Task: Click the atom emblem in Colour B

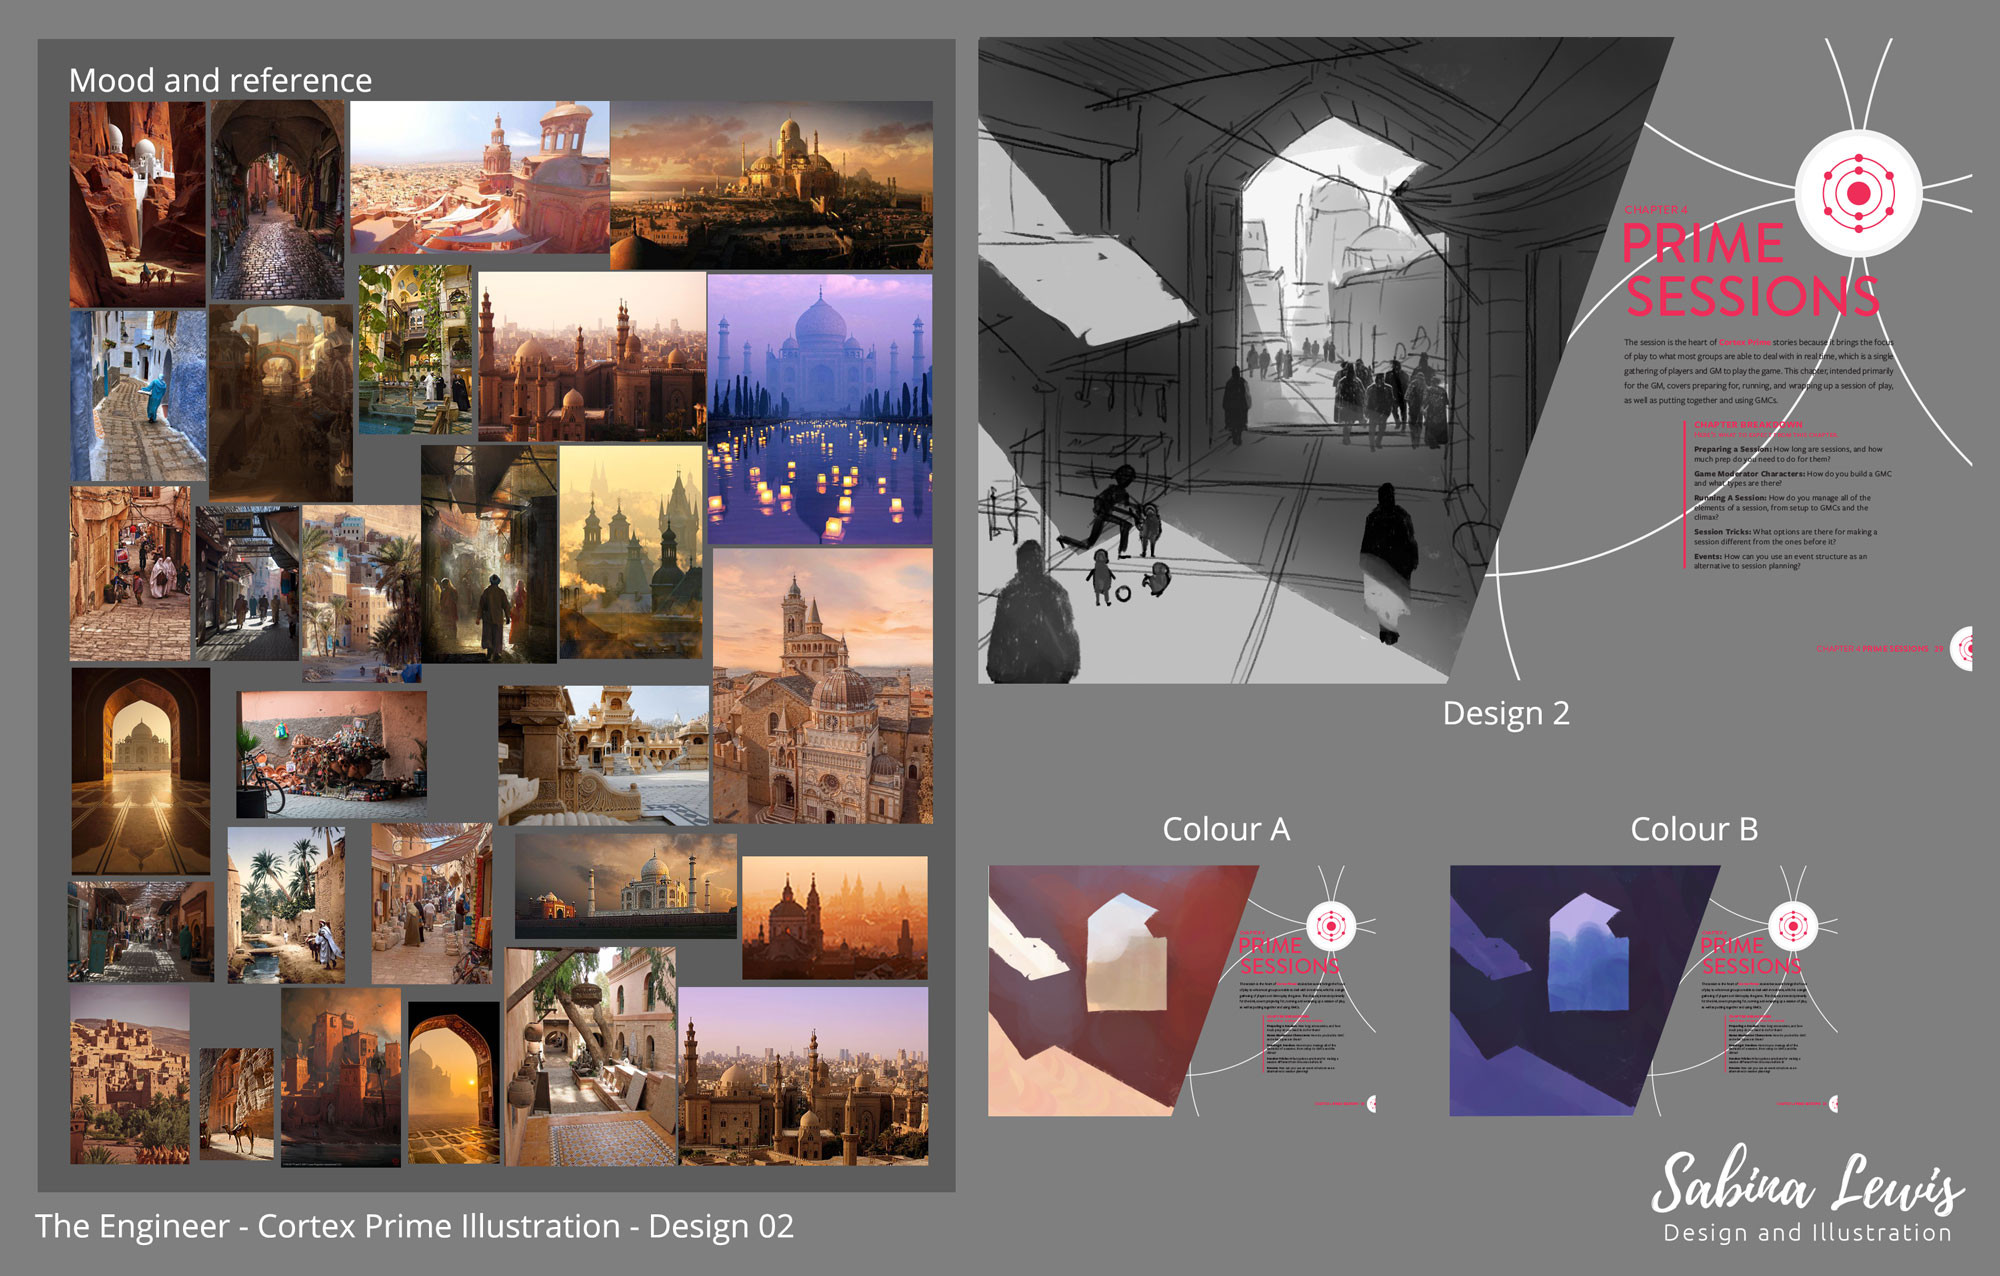Action: (x=1793, y=926)
